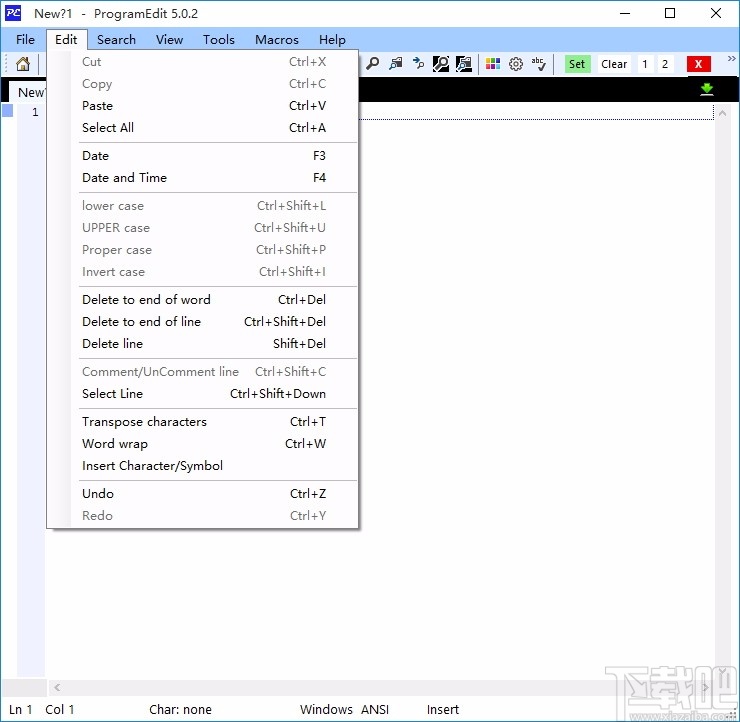Click in the editor text area
The width and height of the screenshot is (740, 722).
click(533, 378)
